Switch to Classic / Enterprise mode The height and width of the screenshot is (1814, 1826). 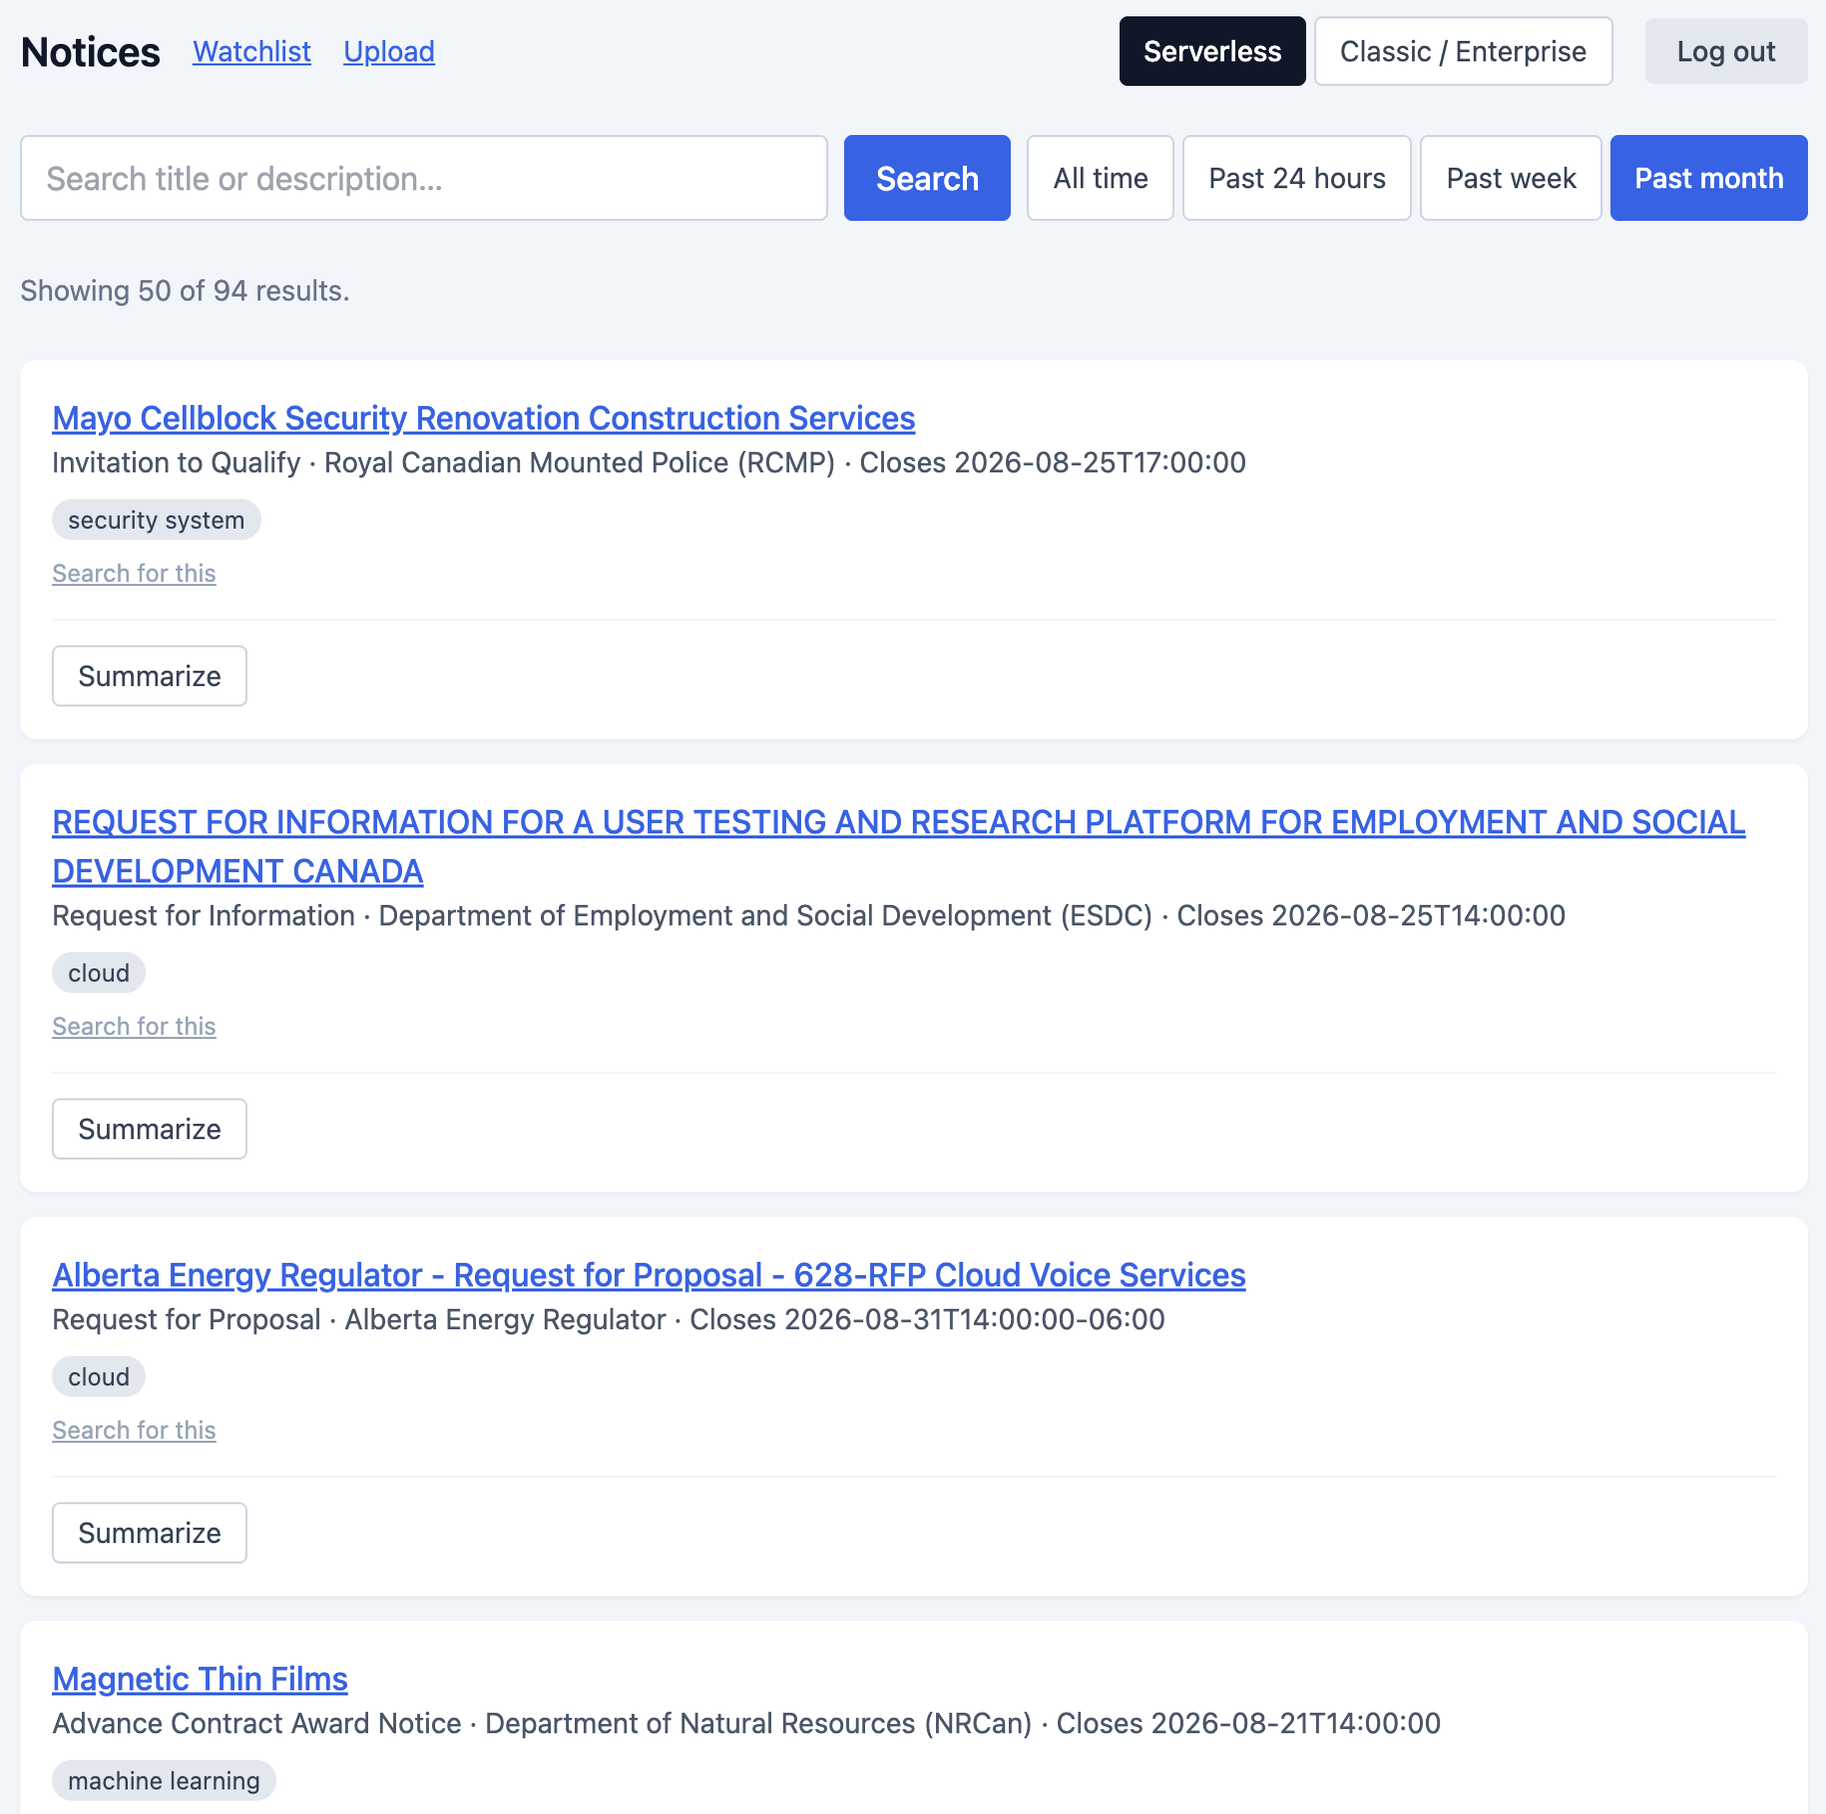point(1463,51)
